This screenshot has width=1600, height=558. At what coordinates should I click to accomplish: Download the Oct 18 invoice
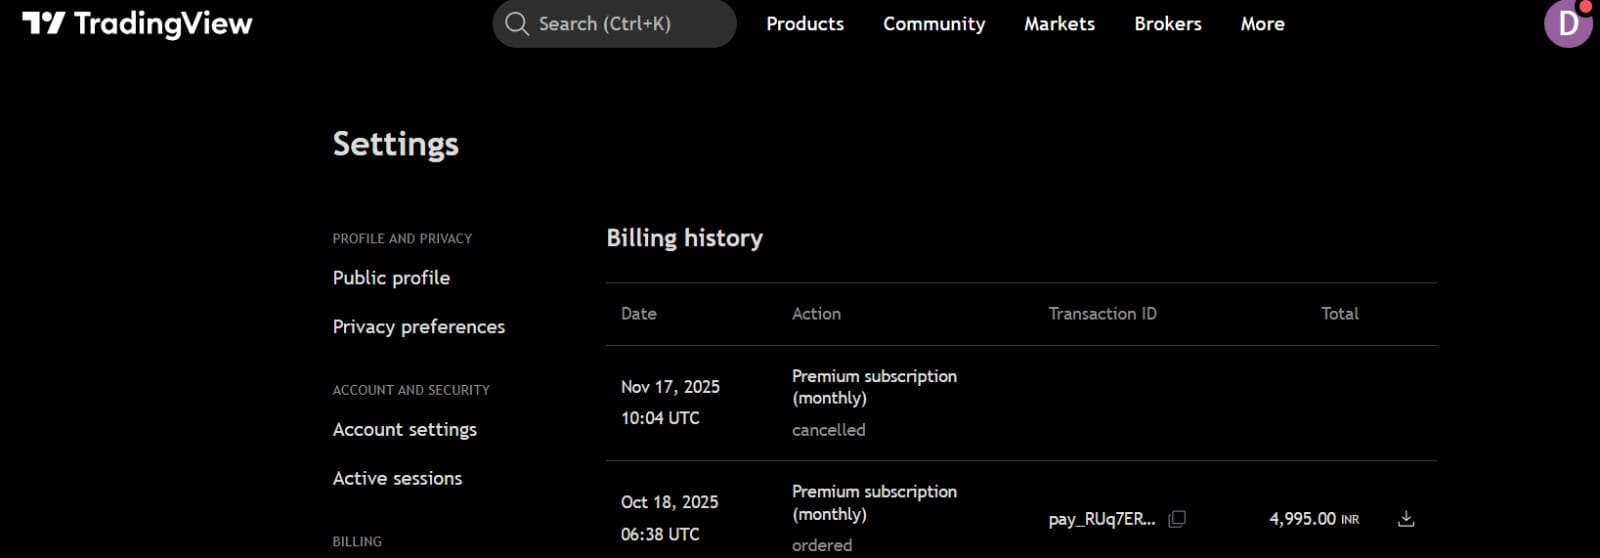click(x=1406, y=518)
